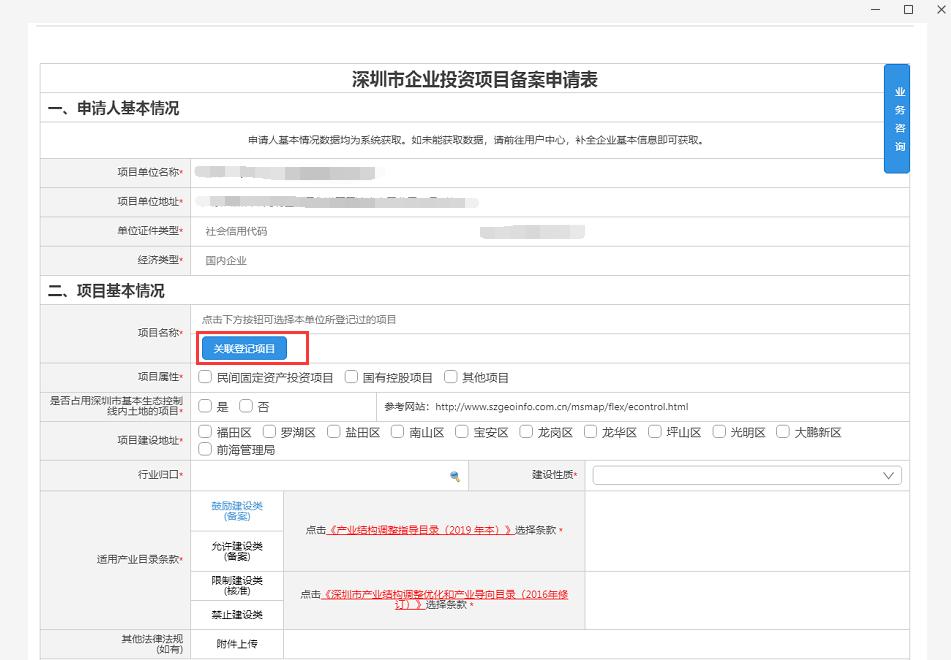Check the 民间固定资产投资项目 checkbox

(205, 377)
